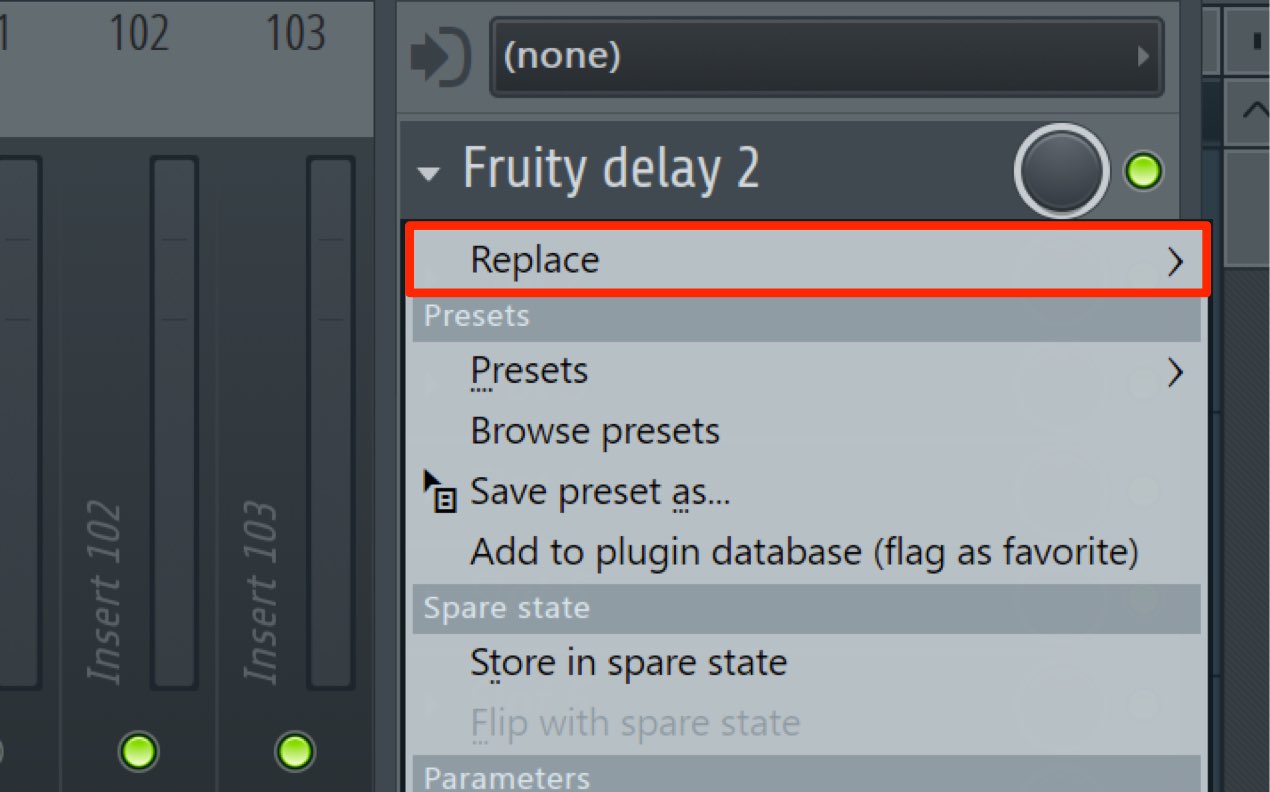Expand the Fruity delay 2 slot arrow
Viewport: 1270px width, 792px height.
[429, 174]
